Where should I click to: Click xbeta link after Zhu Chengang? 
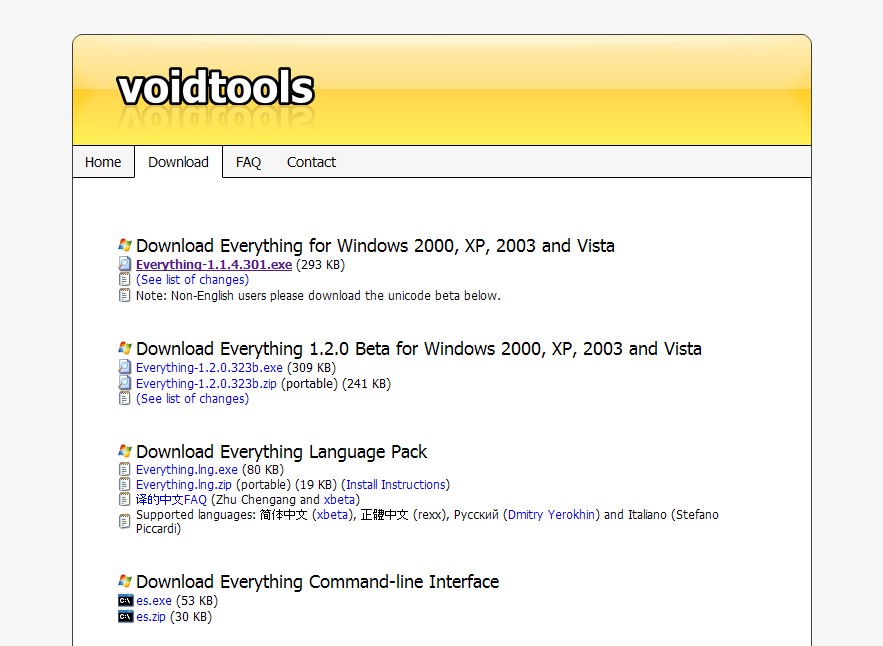pyautogui.click(x=339, y=500)
